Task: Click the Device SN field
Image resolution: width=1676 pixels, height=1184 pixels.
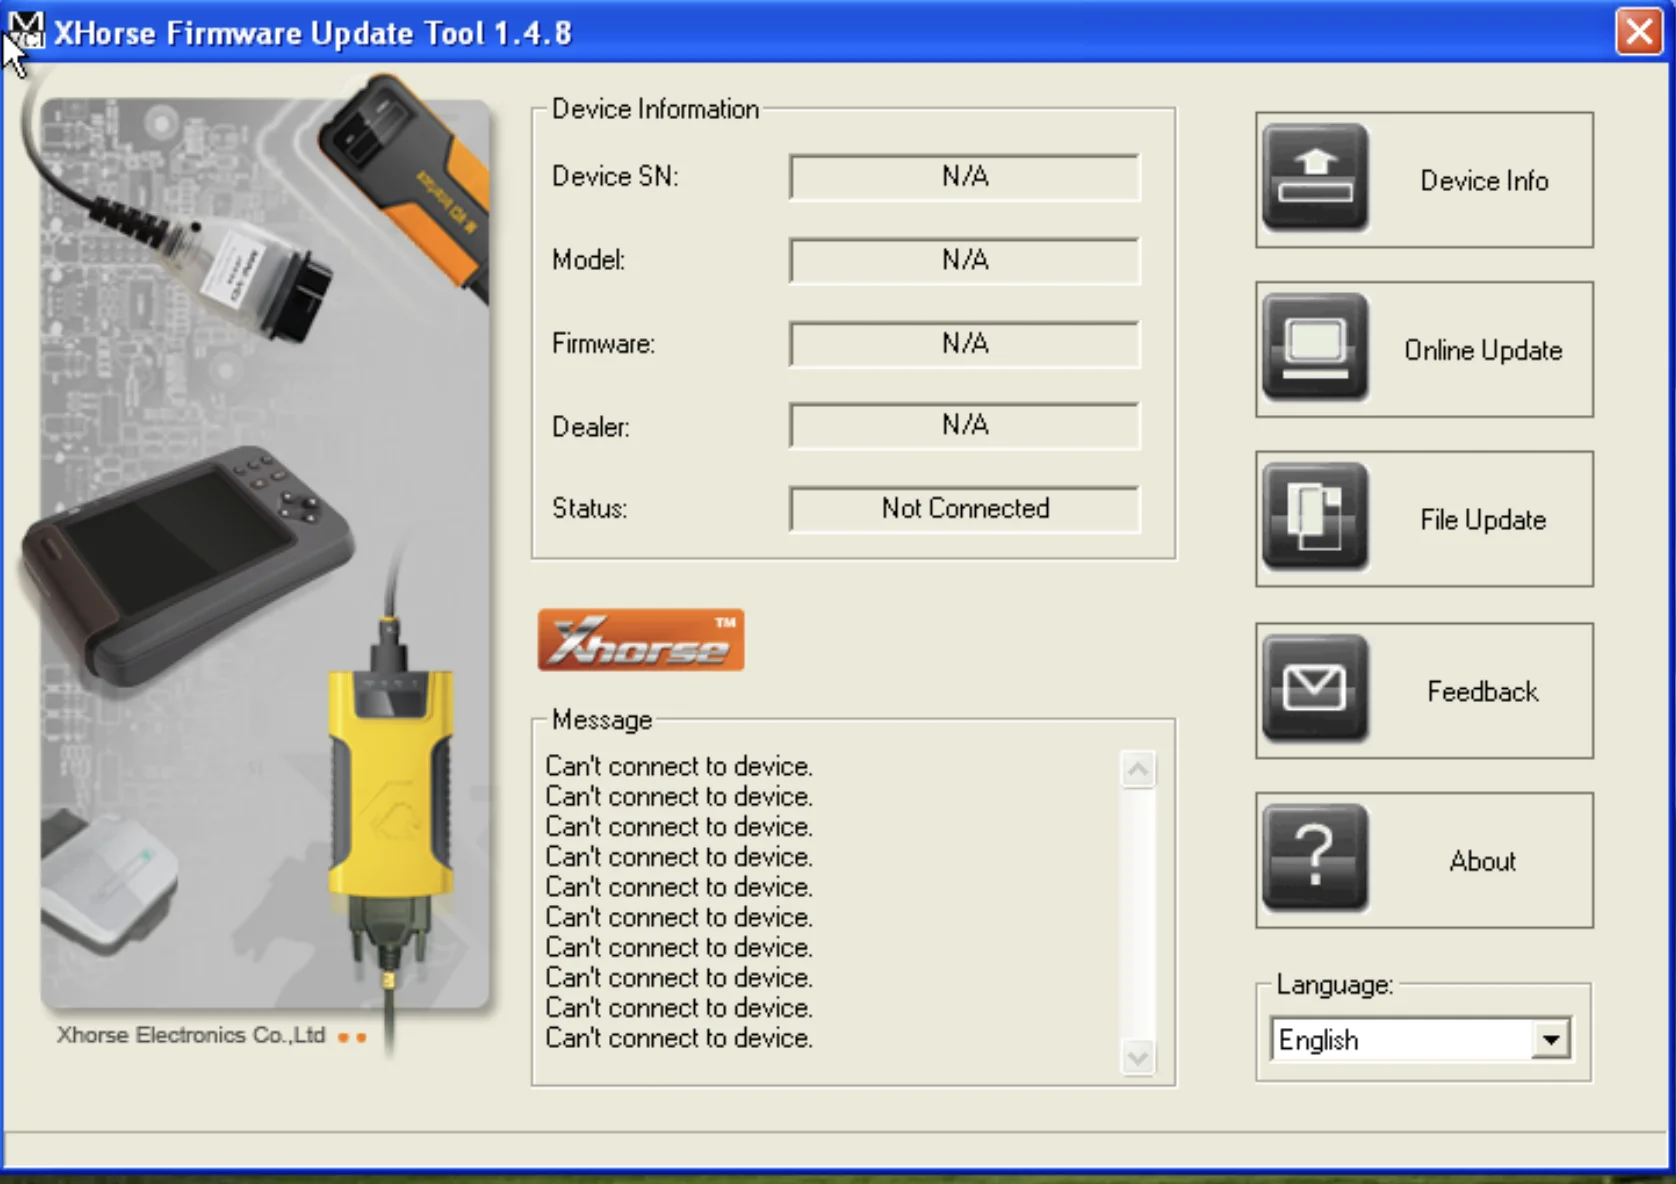Action: tap(964, 177)
